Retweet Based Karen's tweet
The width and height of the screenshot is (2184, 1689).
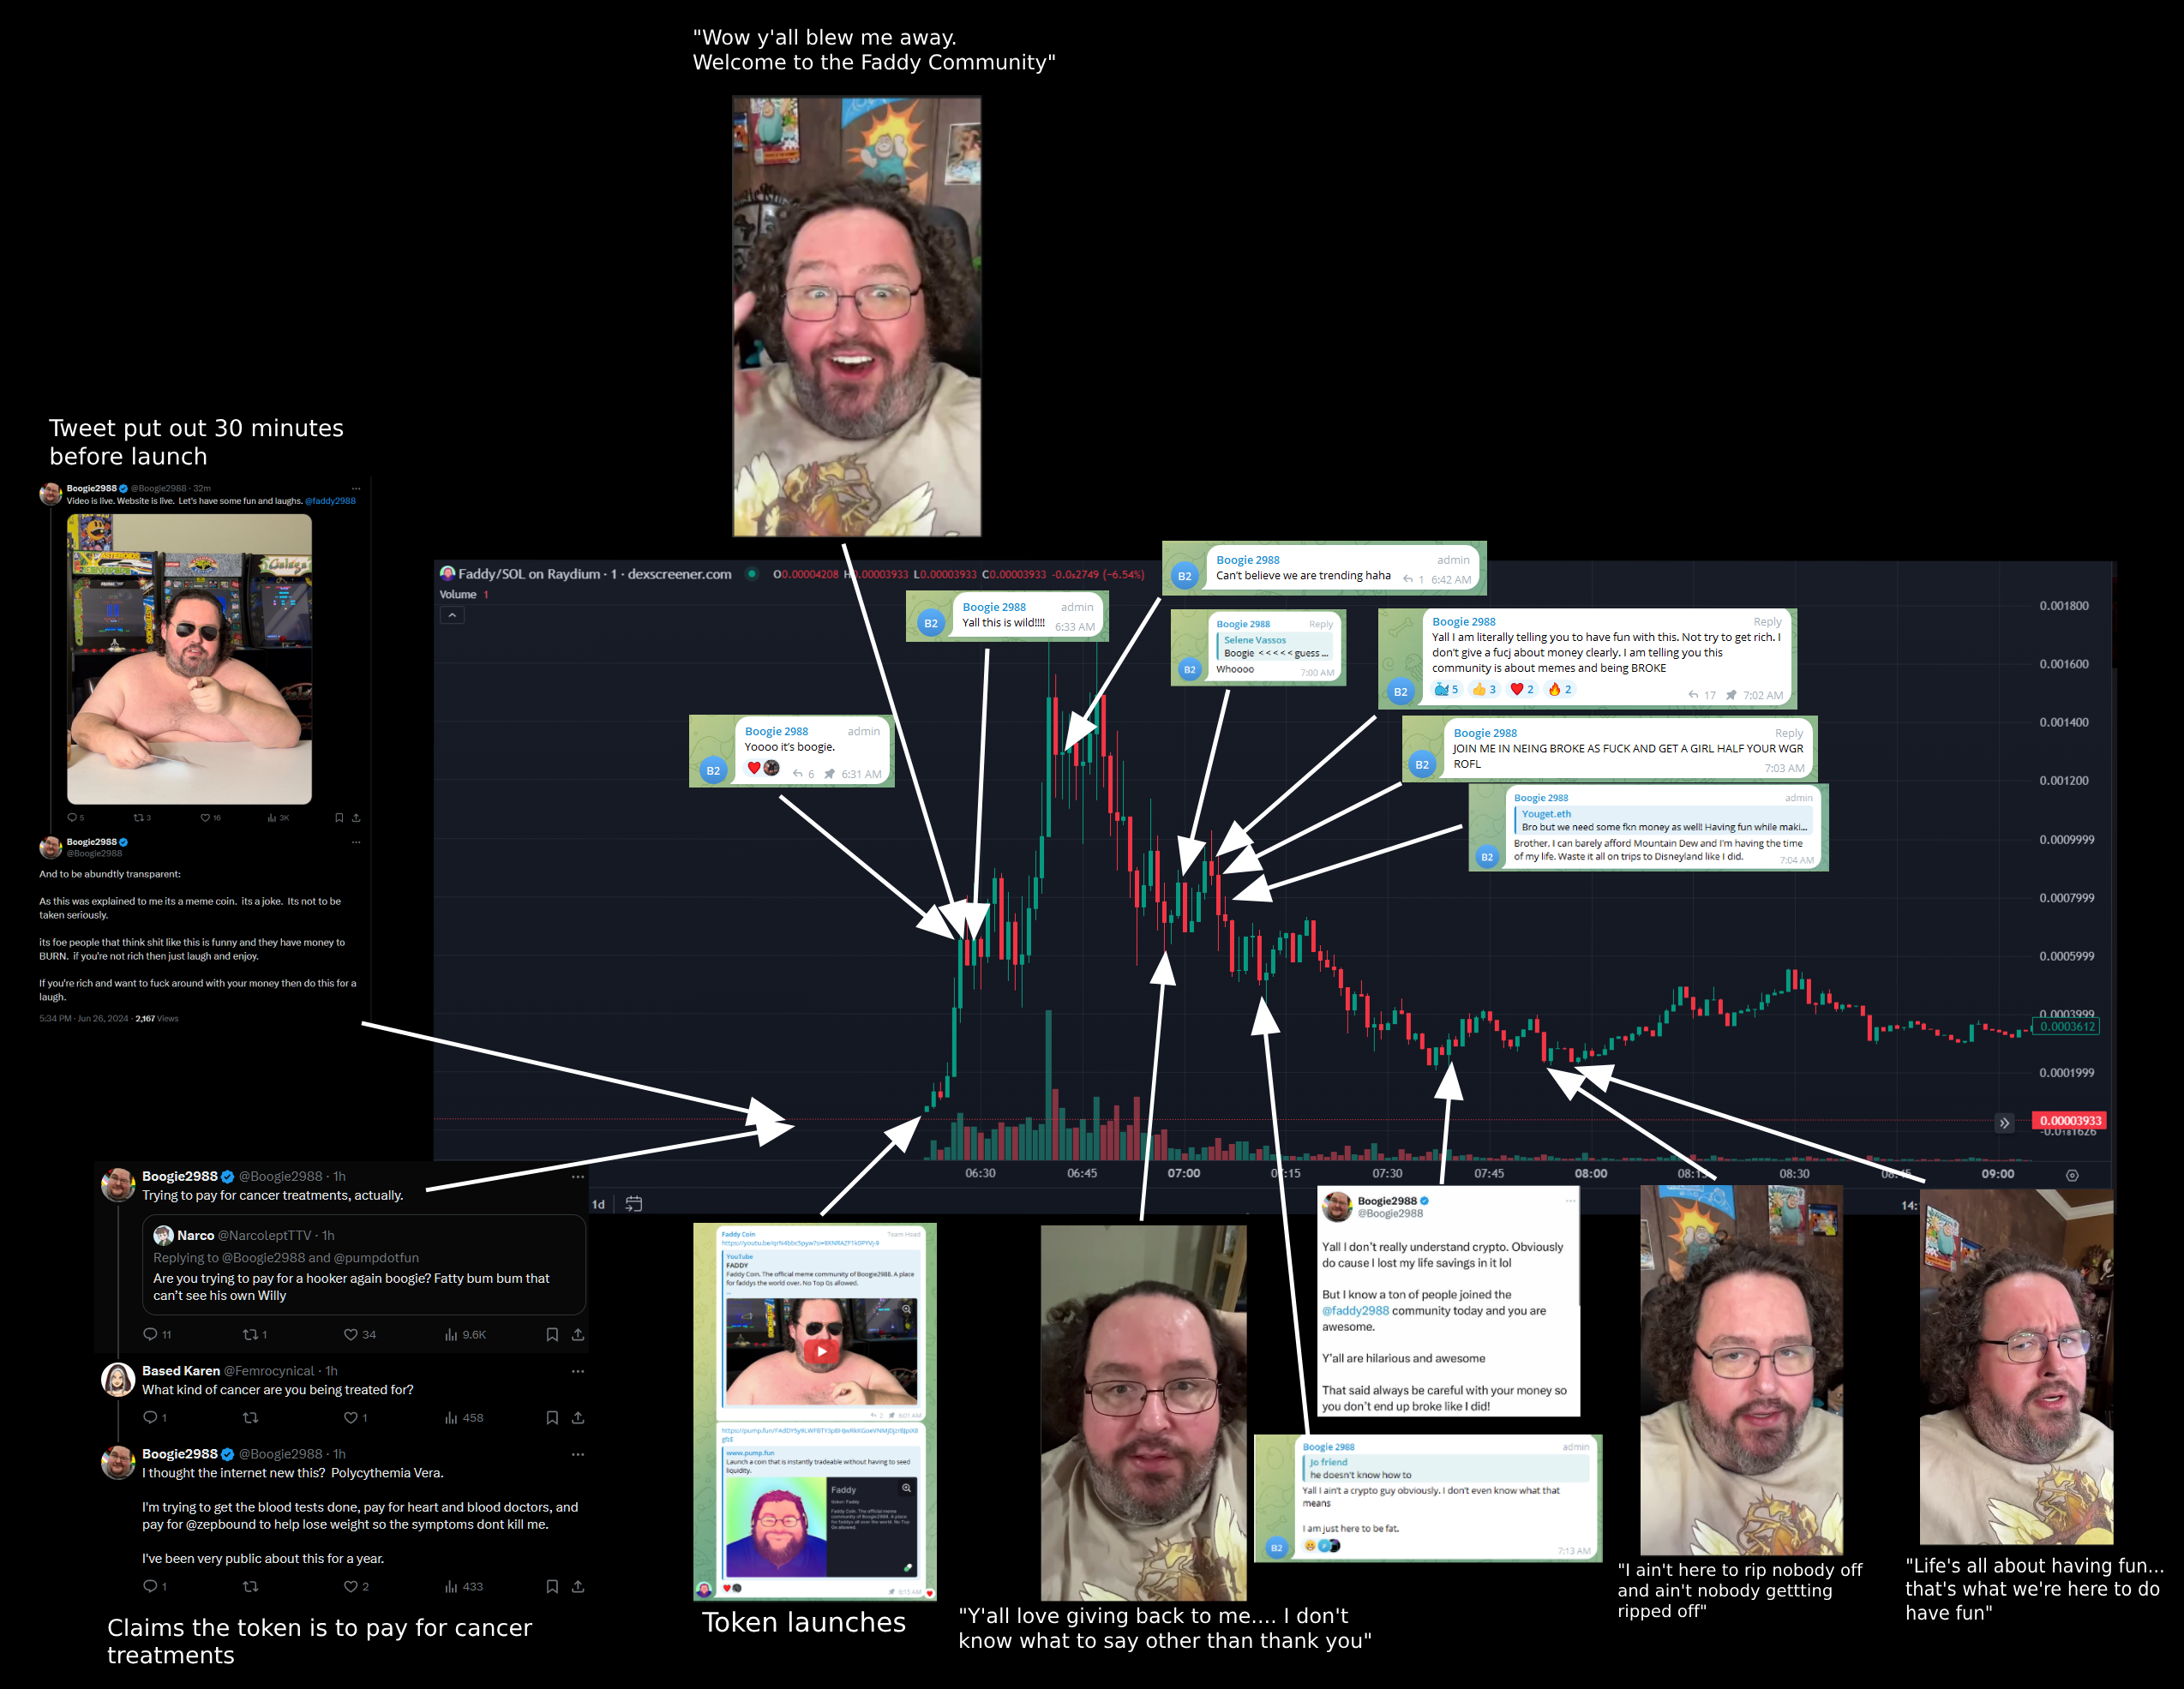click(x=251, y=1417)
